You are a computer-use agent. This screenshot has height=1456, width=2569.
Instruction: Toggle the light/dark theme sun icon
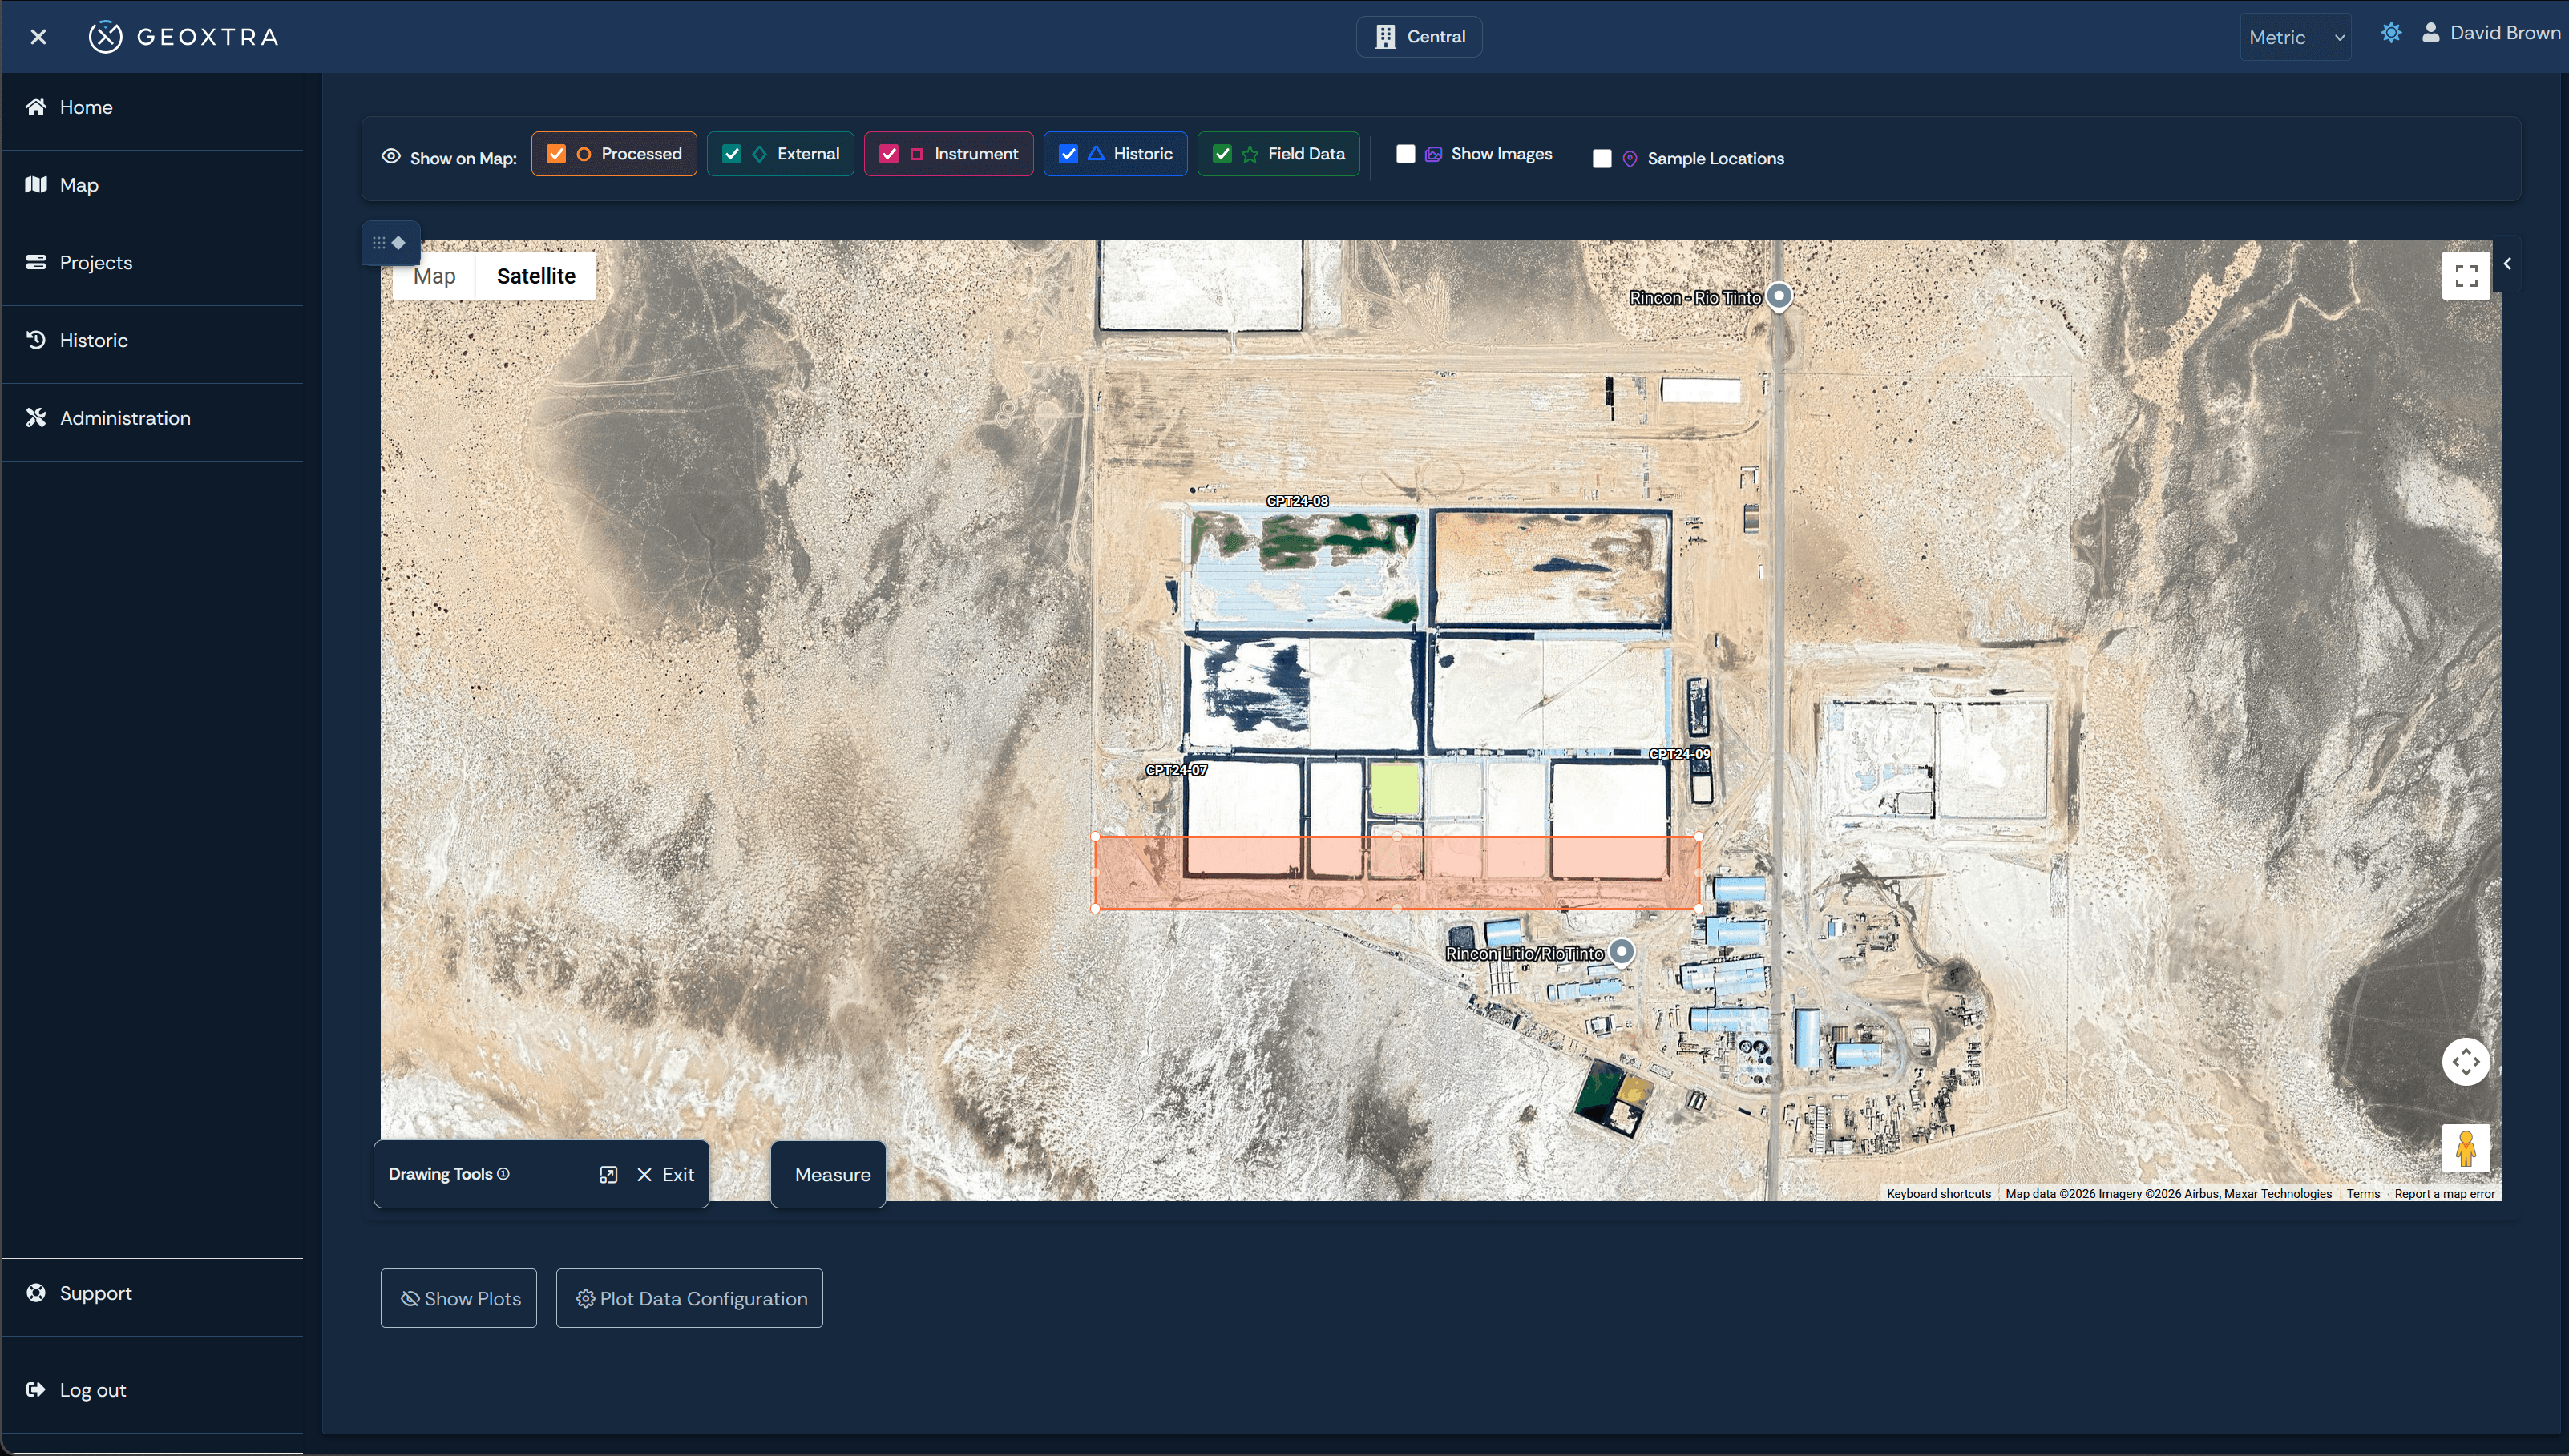(2391, 32)
